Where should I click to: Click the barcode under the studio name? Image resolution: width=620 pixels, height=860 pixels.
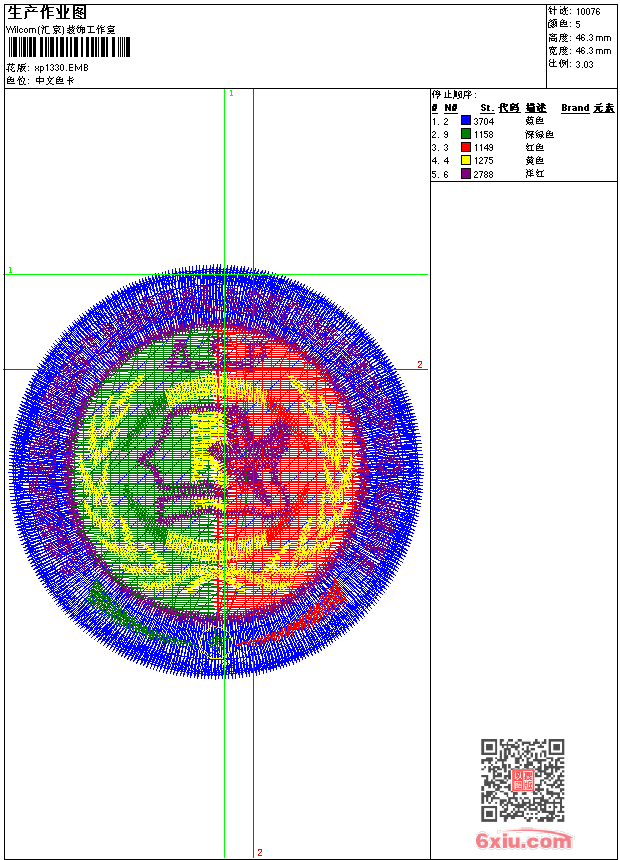[x=69, y=47]
